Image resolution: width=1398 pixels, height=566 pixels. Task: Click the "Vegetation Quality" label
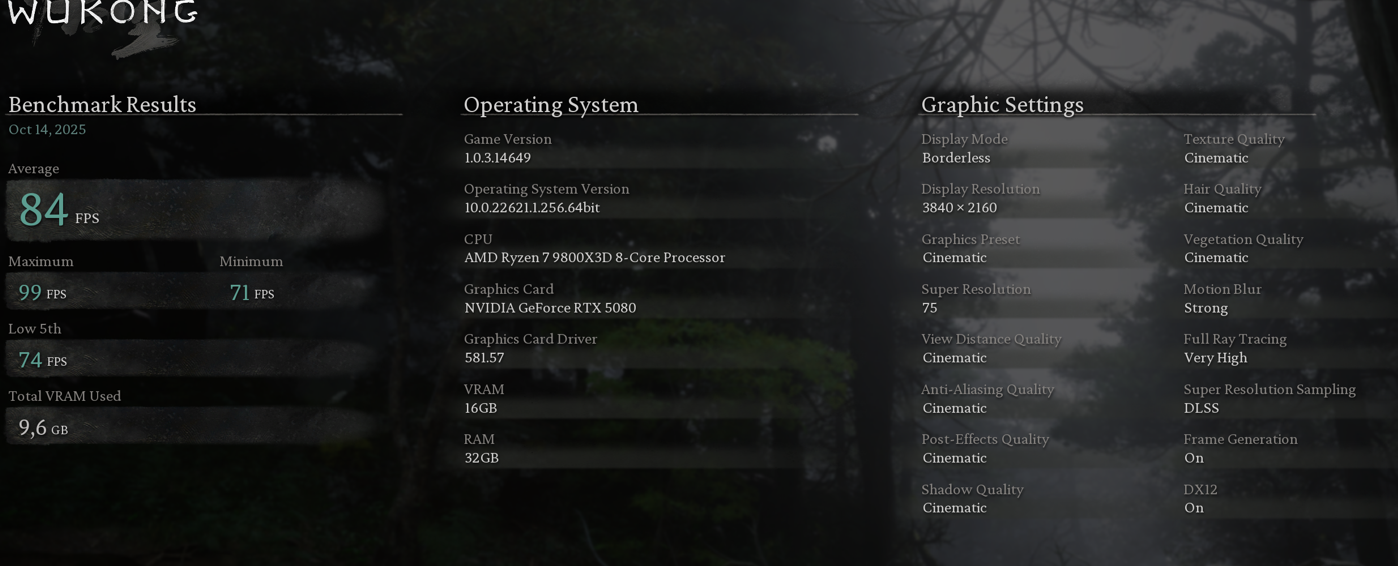click(1243, 239)
